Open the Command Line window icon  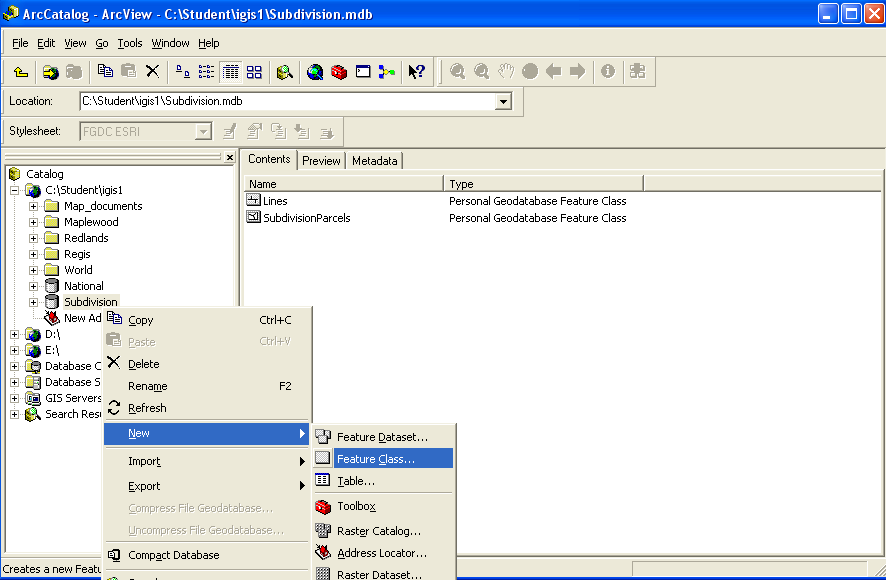363,71
